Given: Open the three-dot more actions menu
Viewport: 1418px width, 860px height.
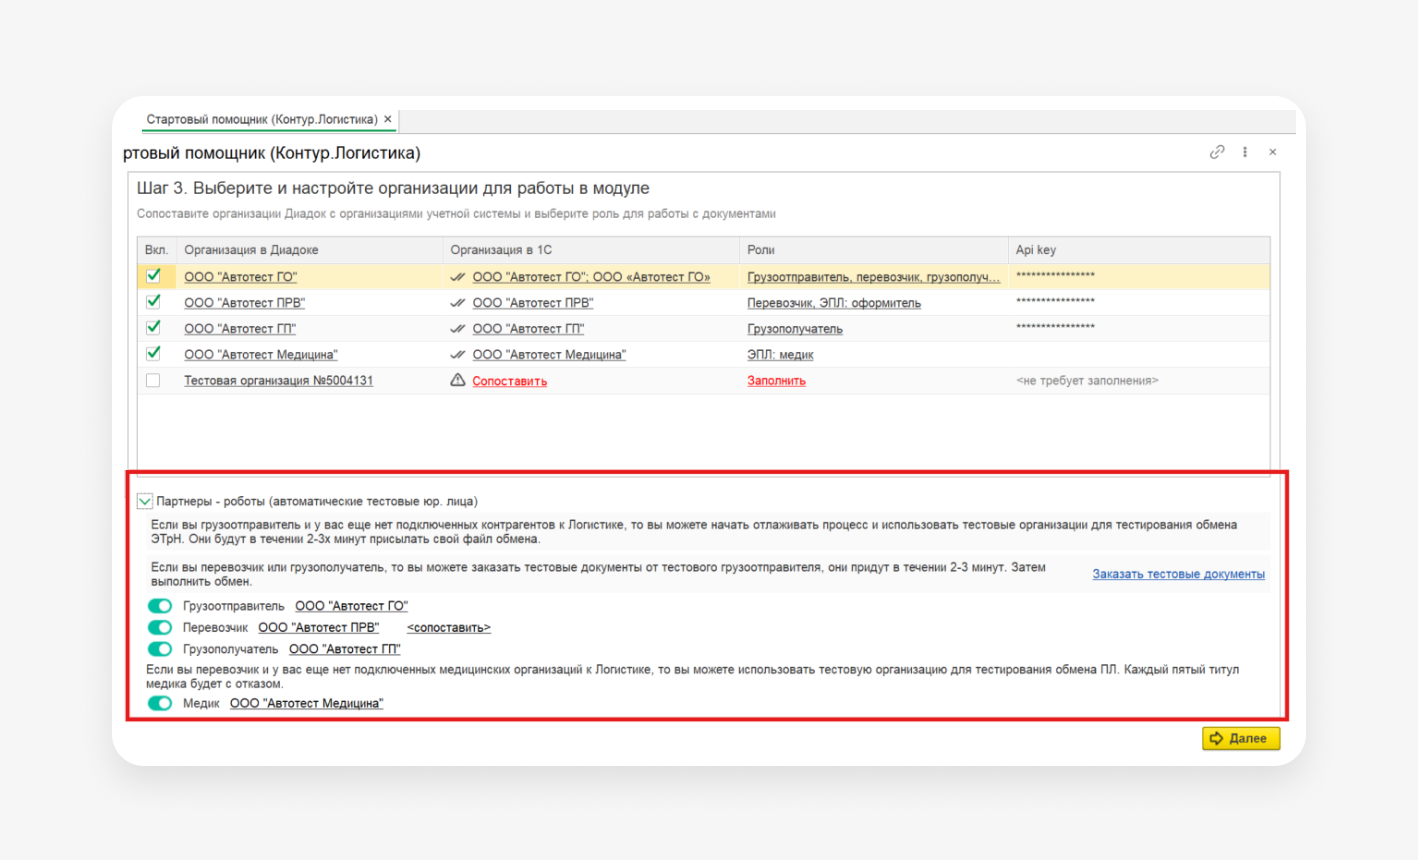Looking at the screenshot, I should pyautogui.click(x=1245, y=152).
